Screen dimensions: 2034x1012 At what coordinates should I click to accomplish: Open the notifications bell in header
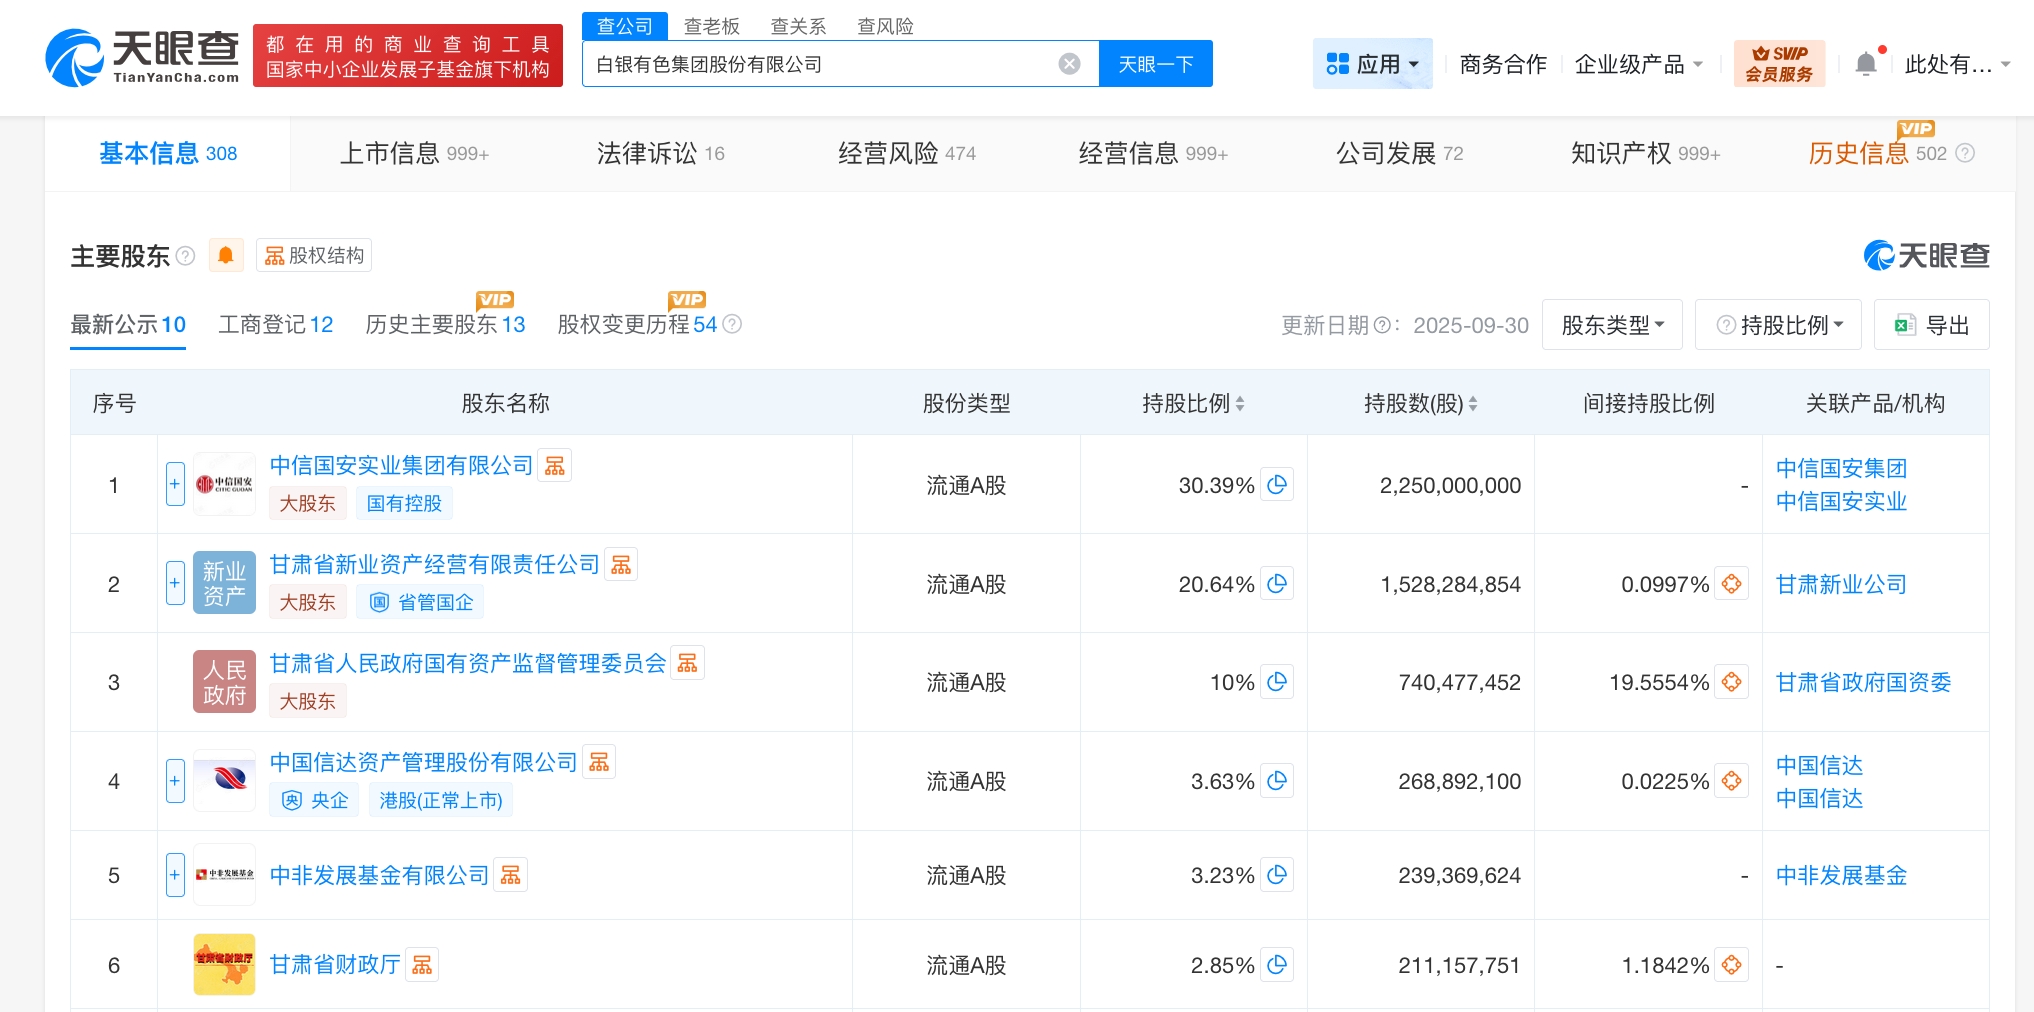(x=1865, y=64)
